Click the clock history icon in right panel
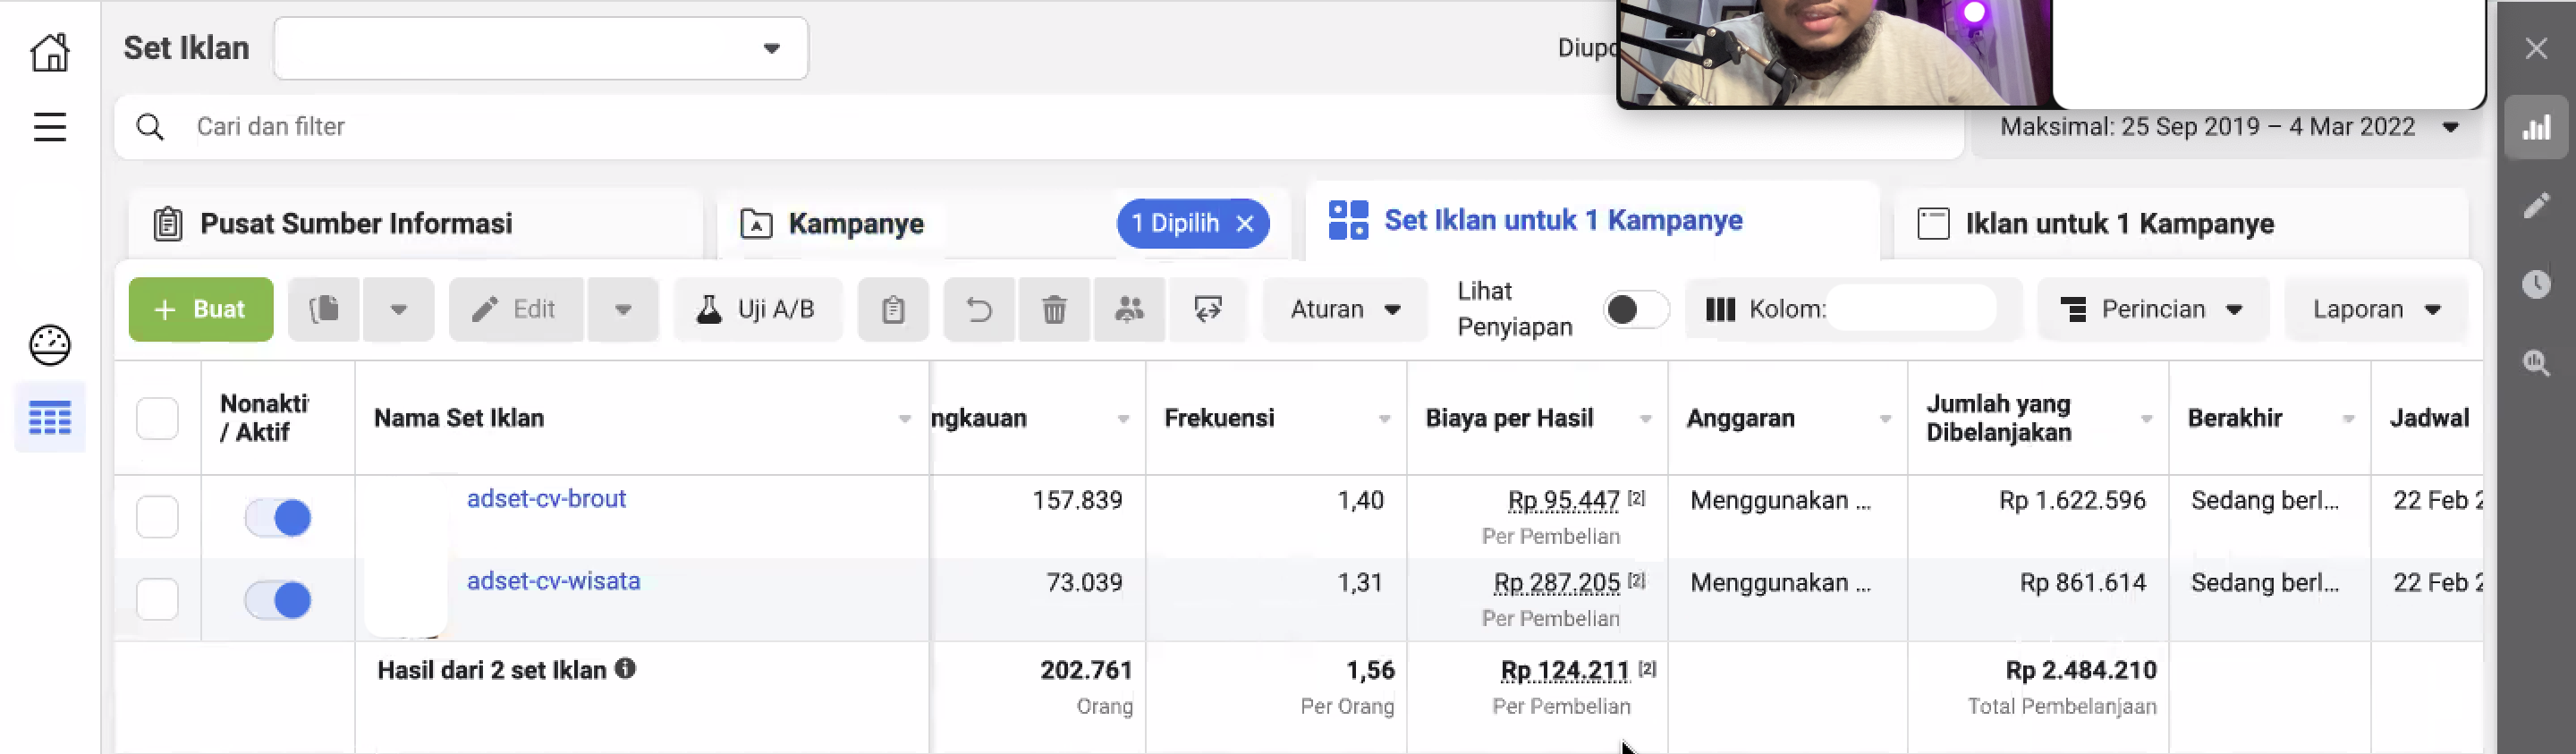 tap(2535, 284)
